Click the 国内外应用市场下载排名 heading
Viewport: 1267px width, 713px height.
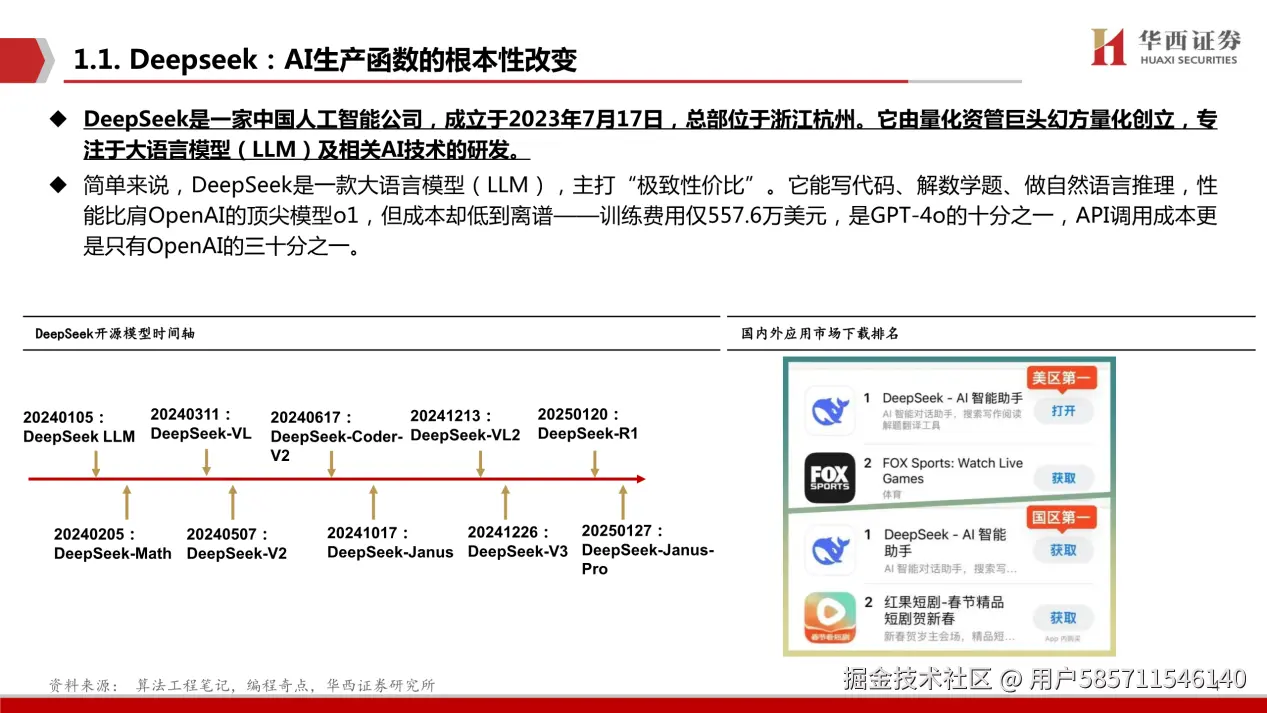click(x=820, y=333)
